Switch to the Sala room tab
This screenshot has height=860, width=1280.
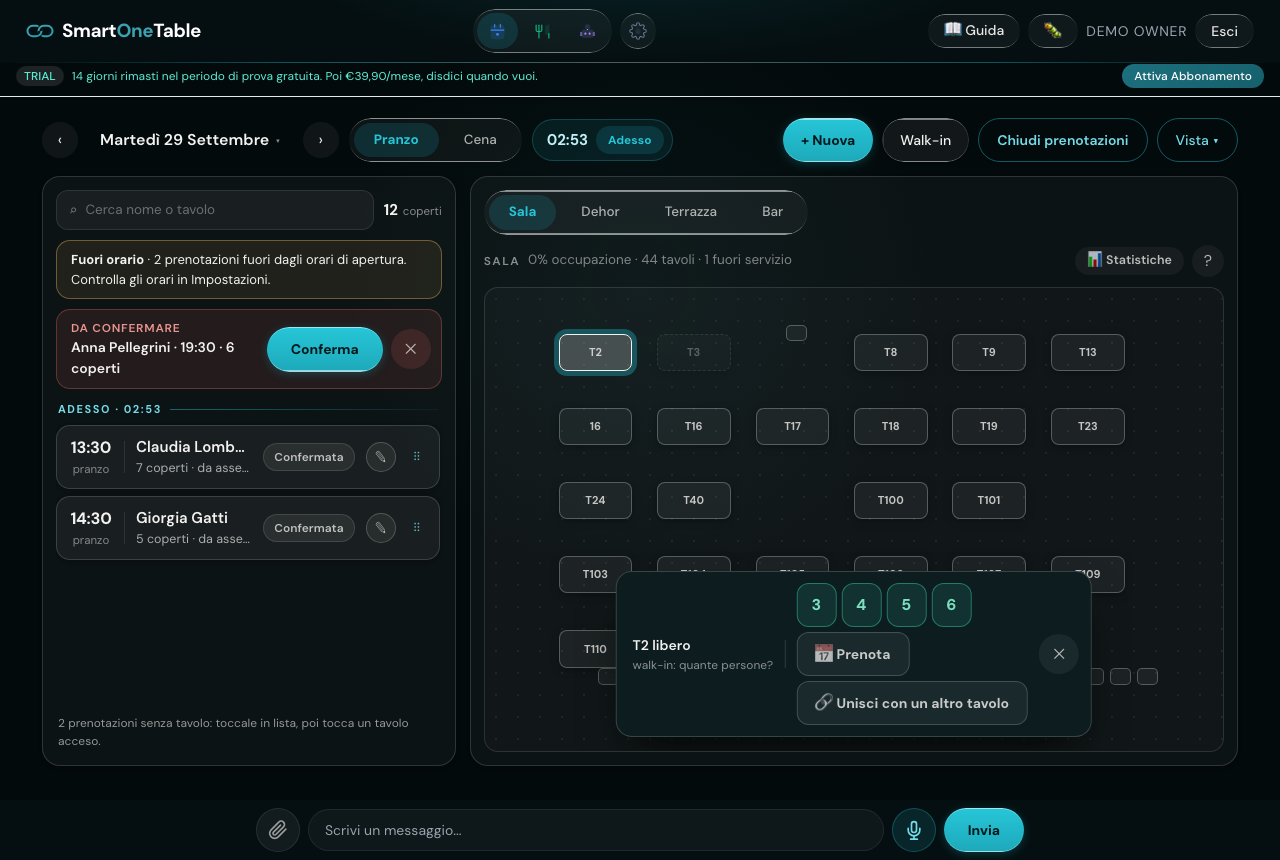pos(522,212)
